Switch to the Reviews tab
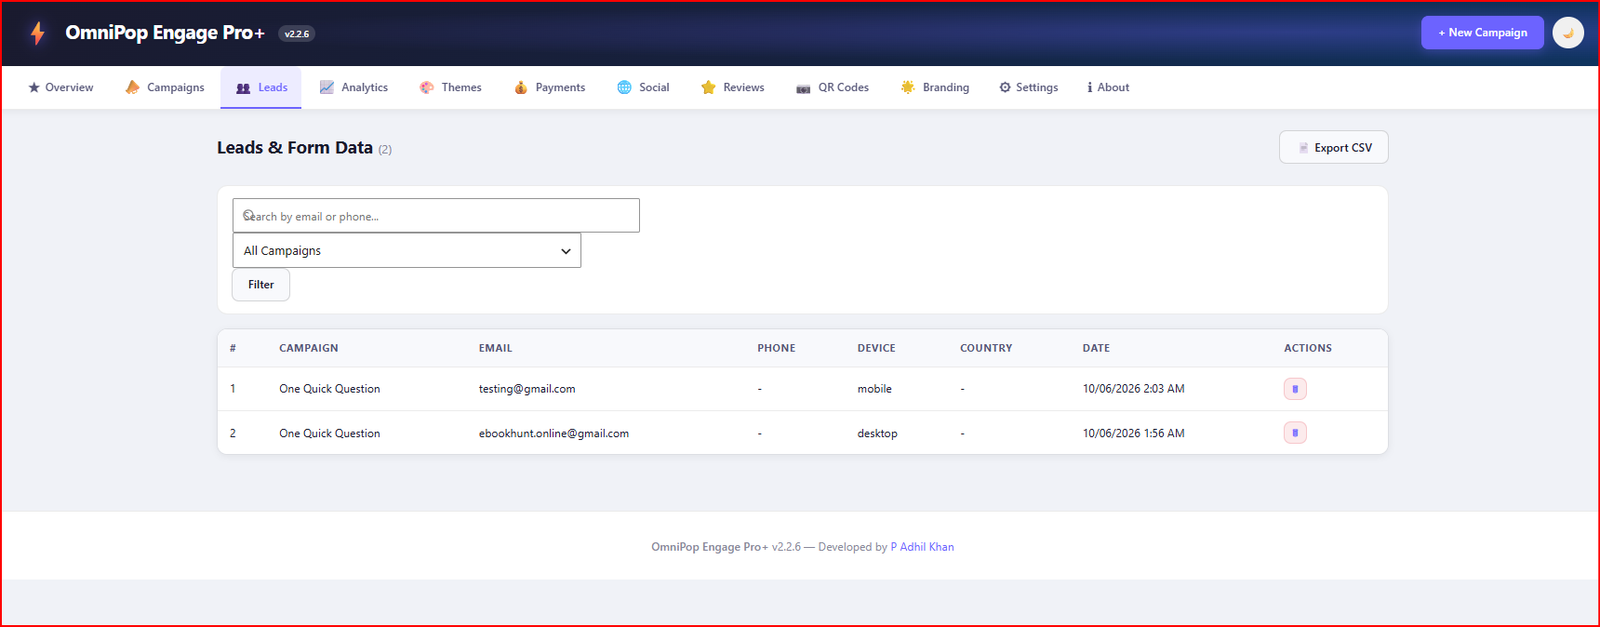1600x627 pixels. (x=732, y=88)
